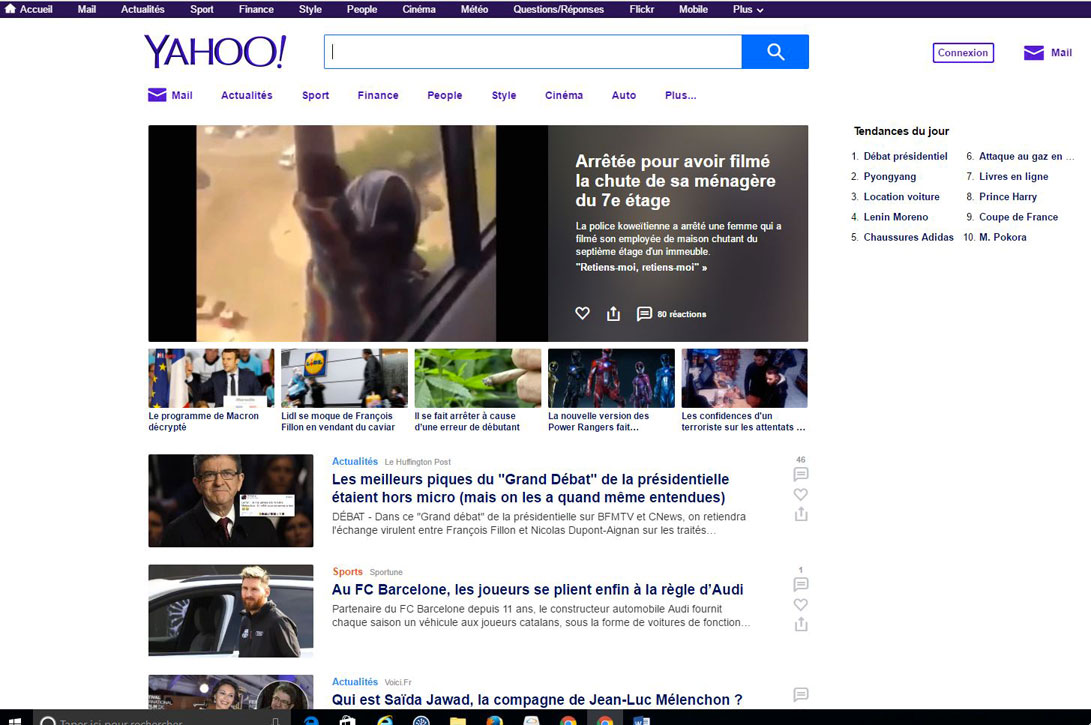Open Mobile in the top bar
The image size is (1091, 725).
click(x=693, y=9)
